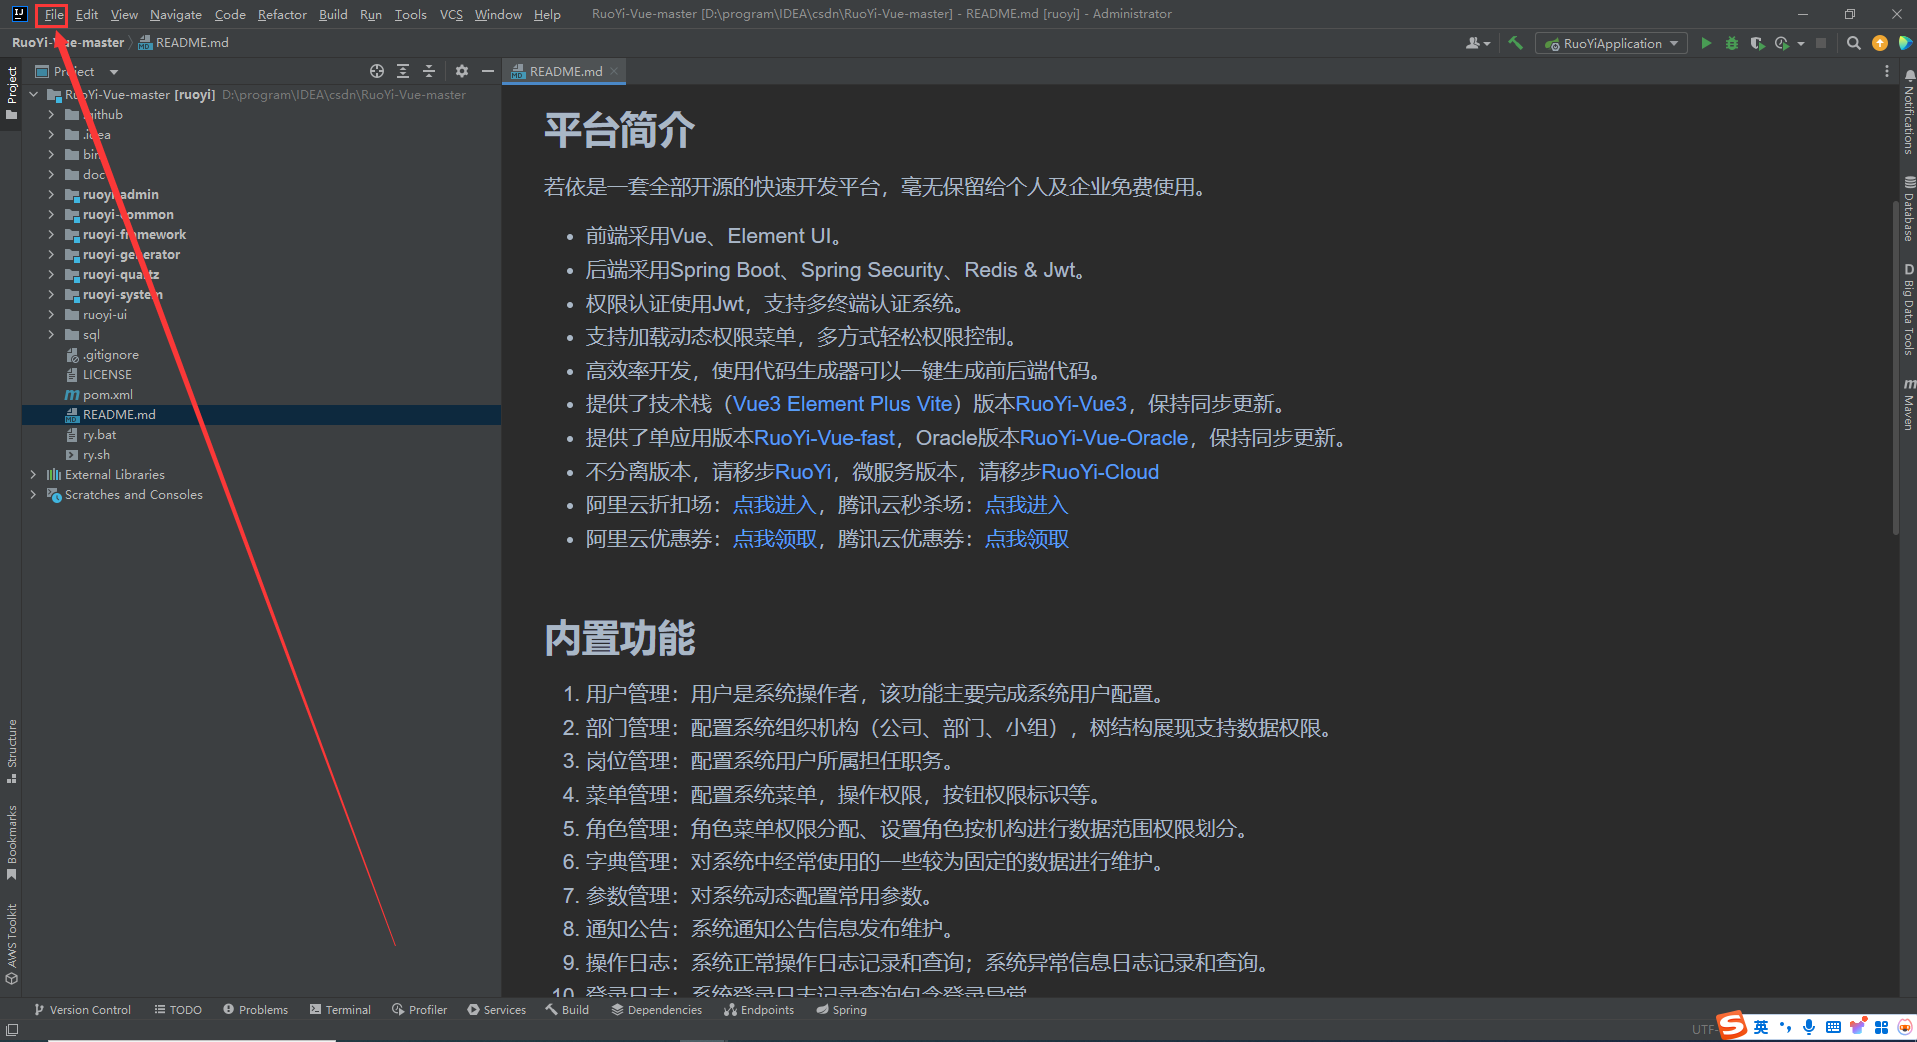
Task: Open Project view mode dropdown arrow
Action: 114,72
